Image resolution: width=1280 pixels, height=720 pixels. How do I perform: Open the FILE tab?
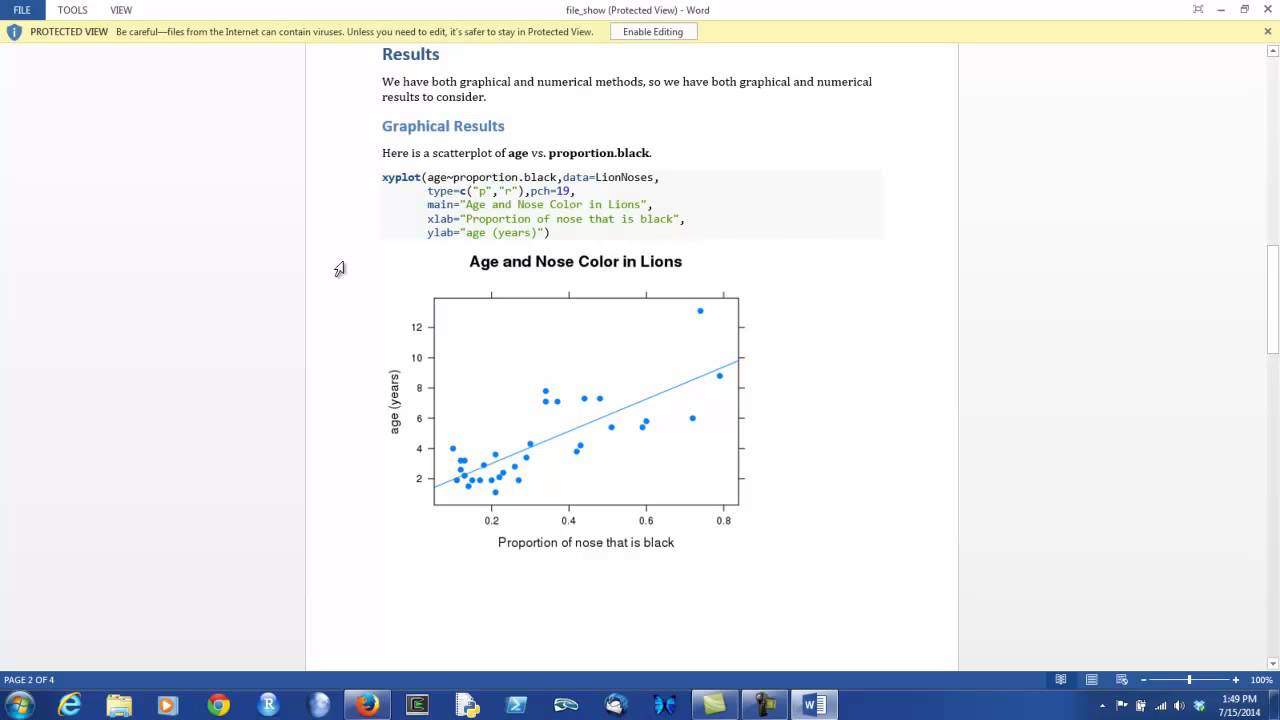point(22,10)
